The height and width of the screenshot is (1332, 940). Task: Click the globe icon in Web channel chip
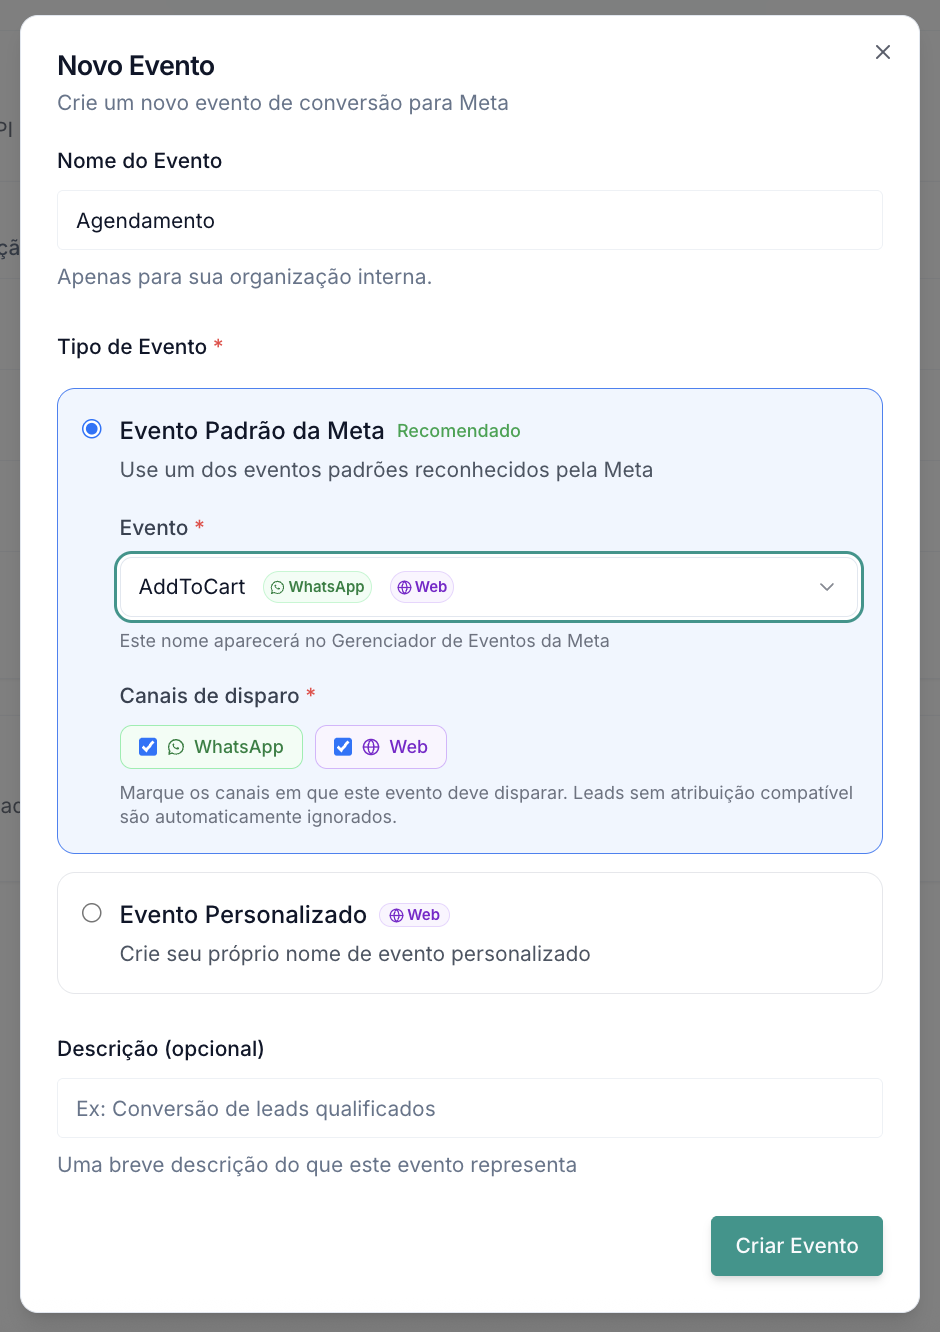(371, 747)
